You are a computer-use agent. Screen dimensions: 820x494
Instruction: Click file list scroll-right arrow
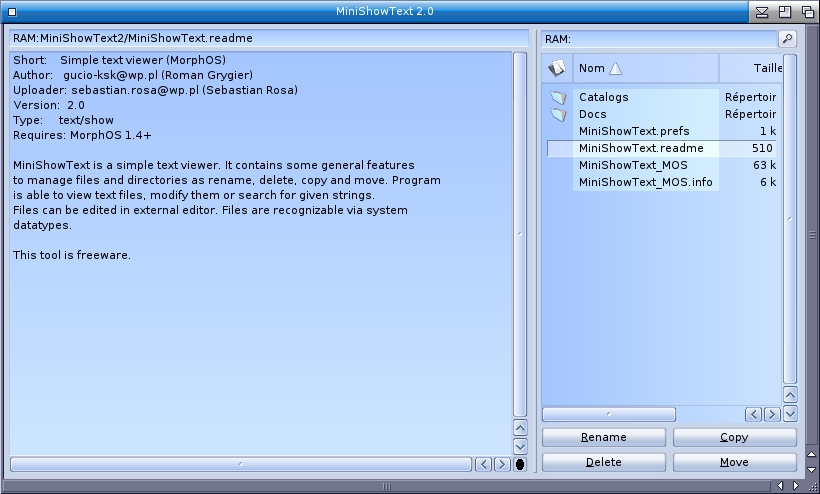[772, 414]
